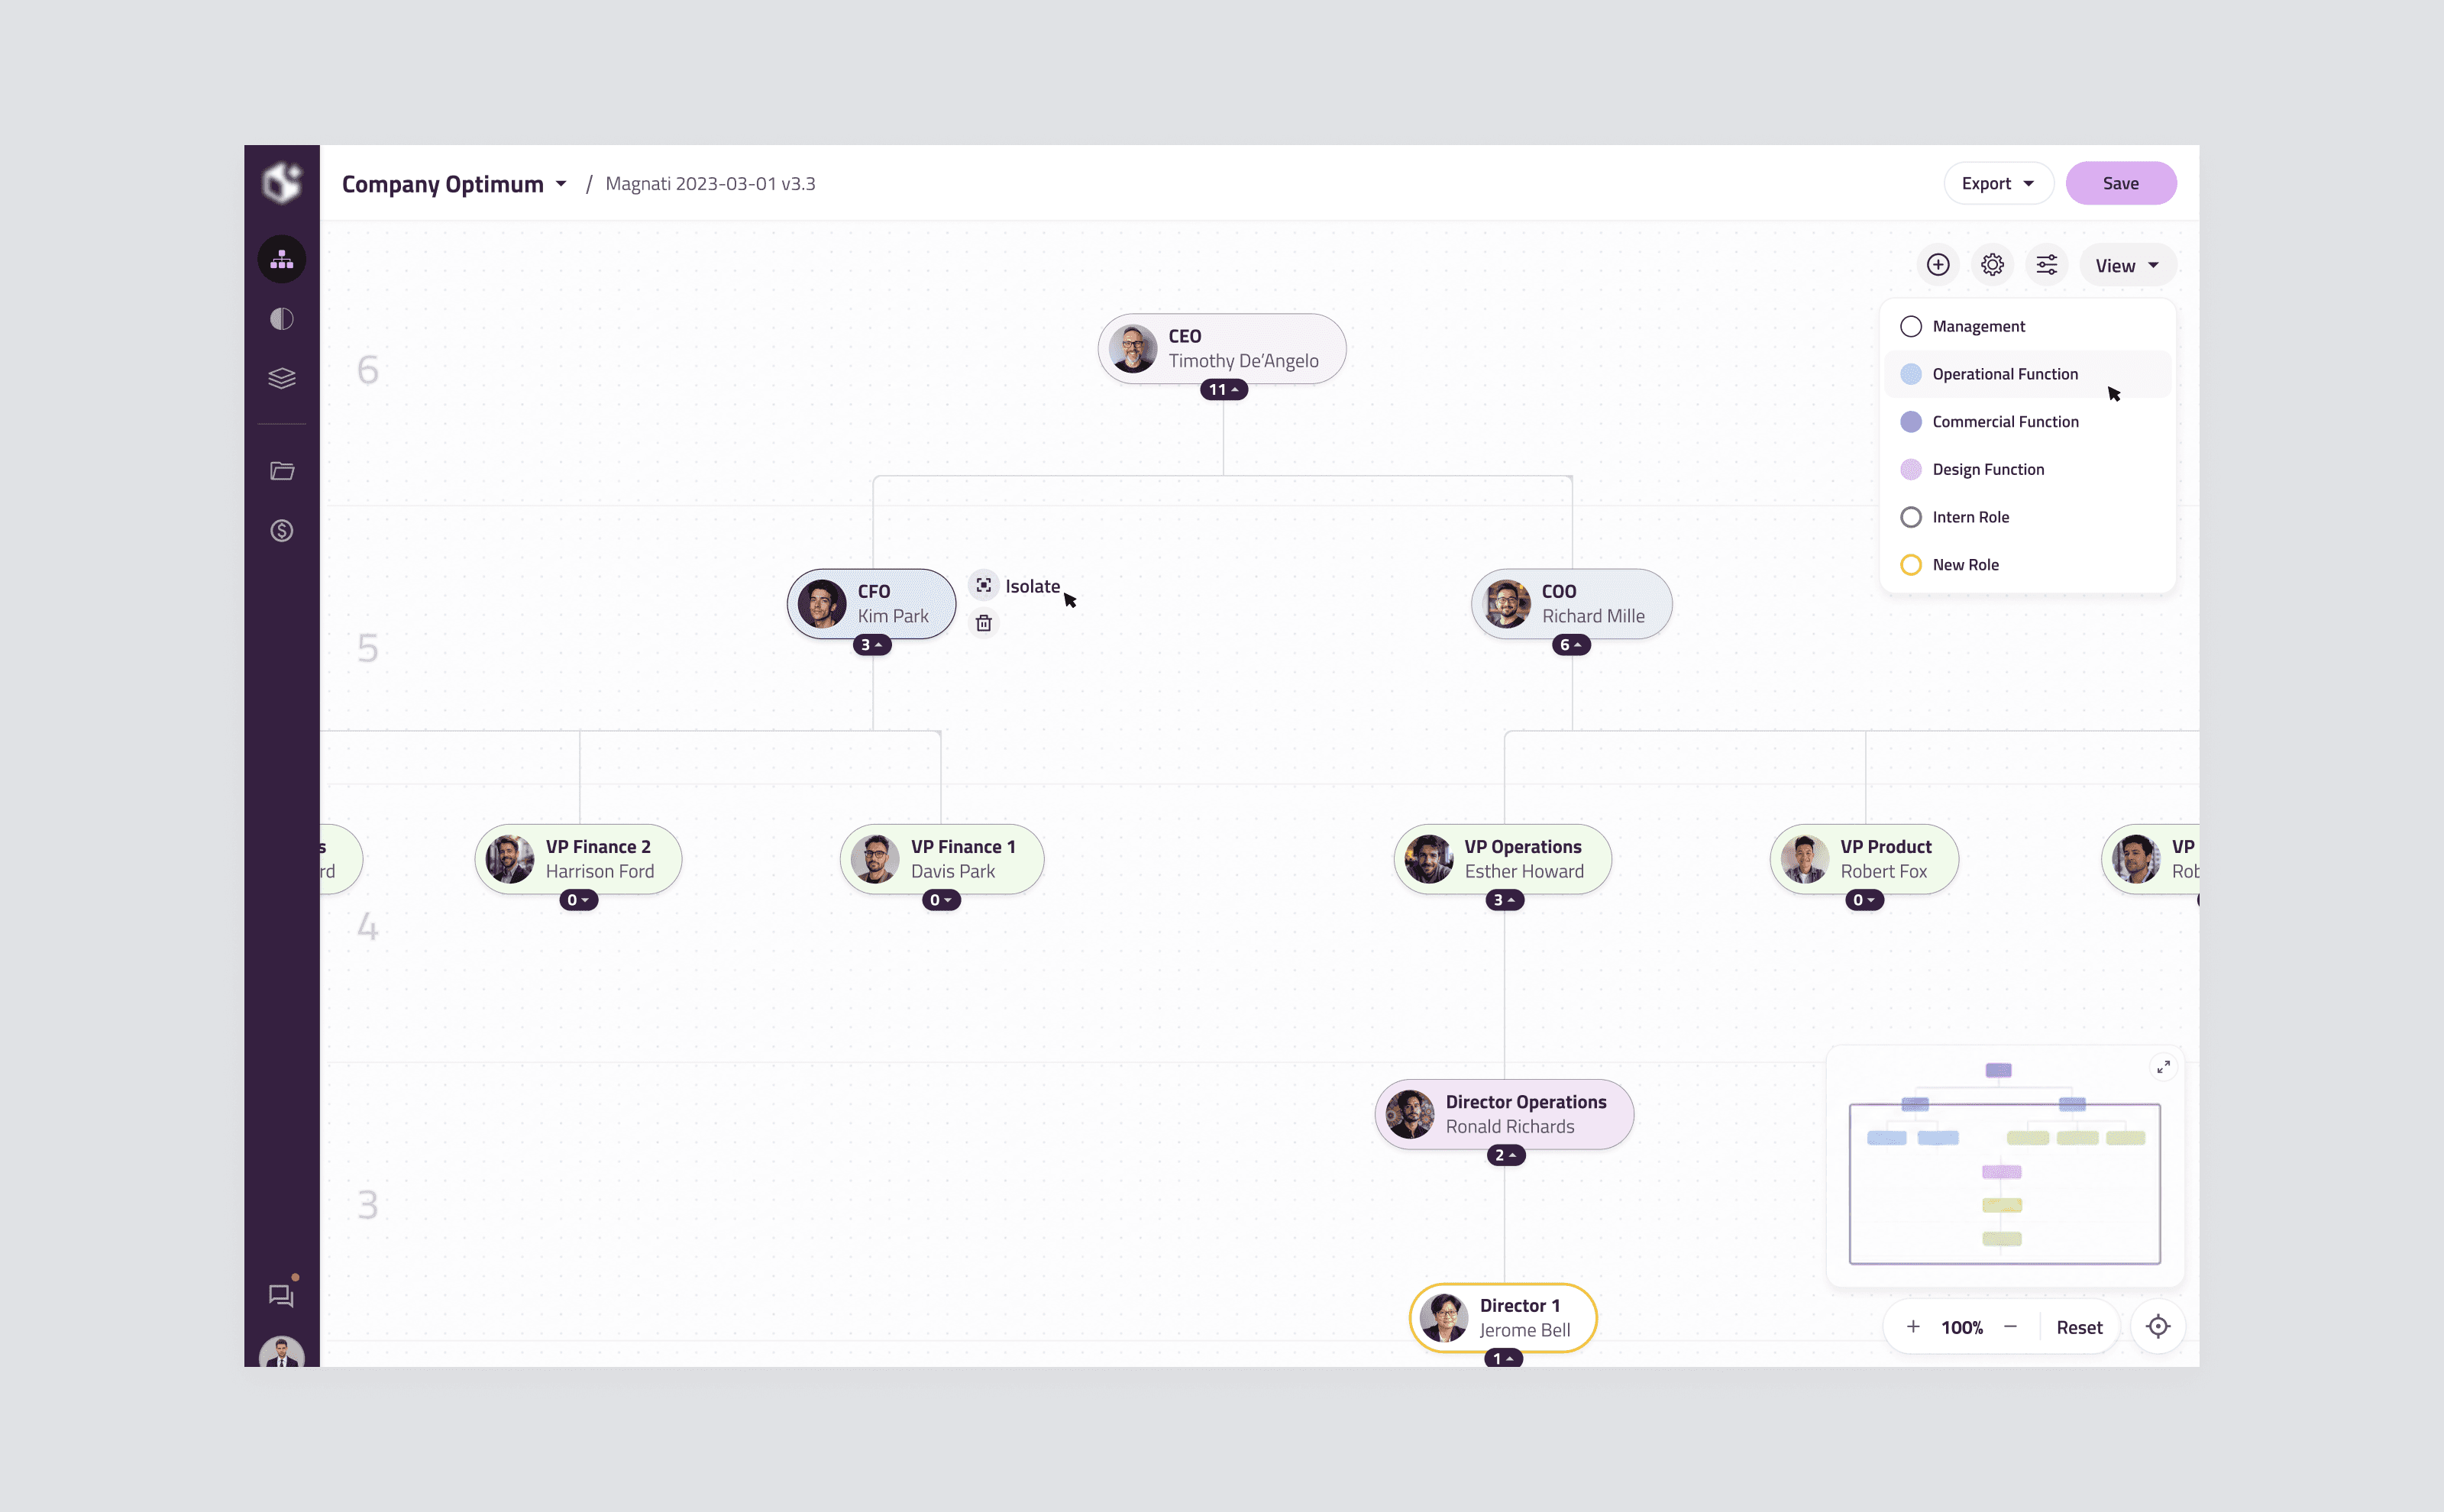Expand VP Finance 1's 0 badge
Screen dimensions: 2444x1512
pyautogui.click(x=941, y=900)
